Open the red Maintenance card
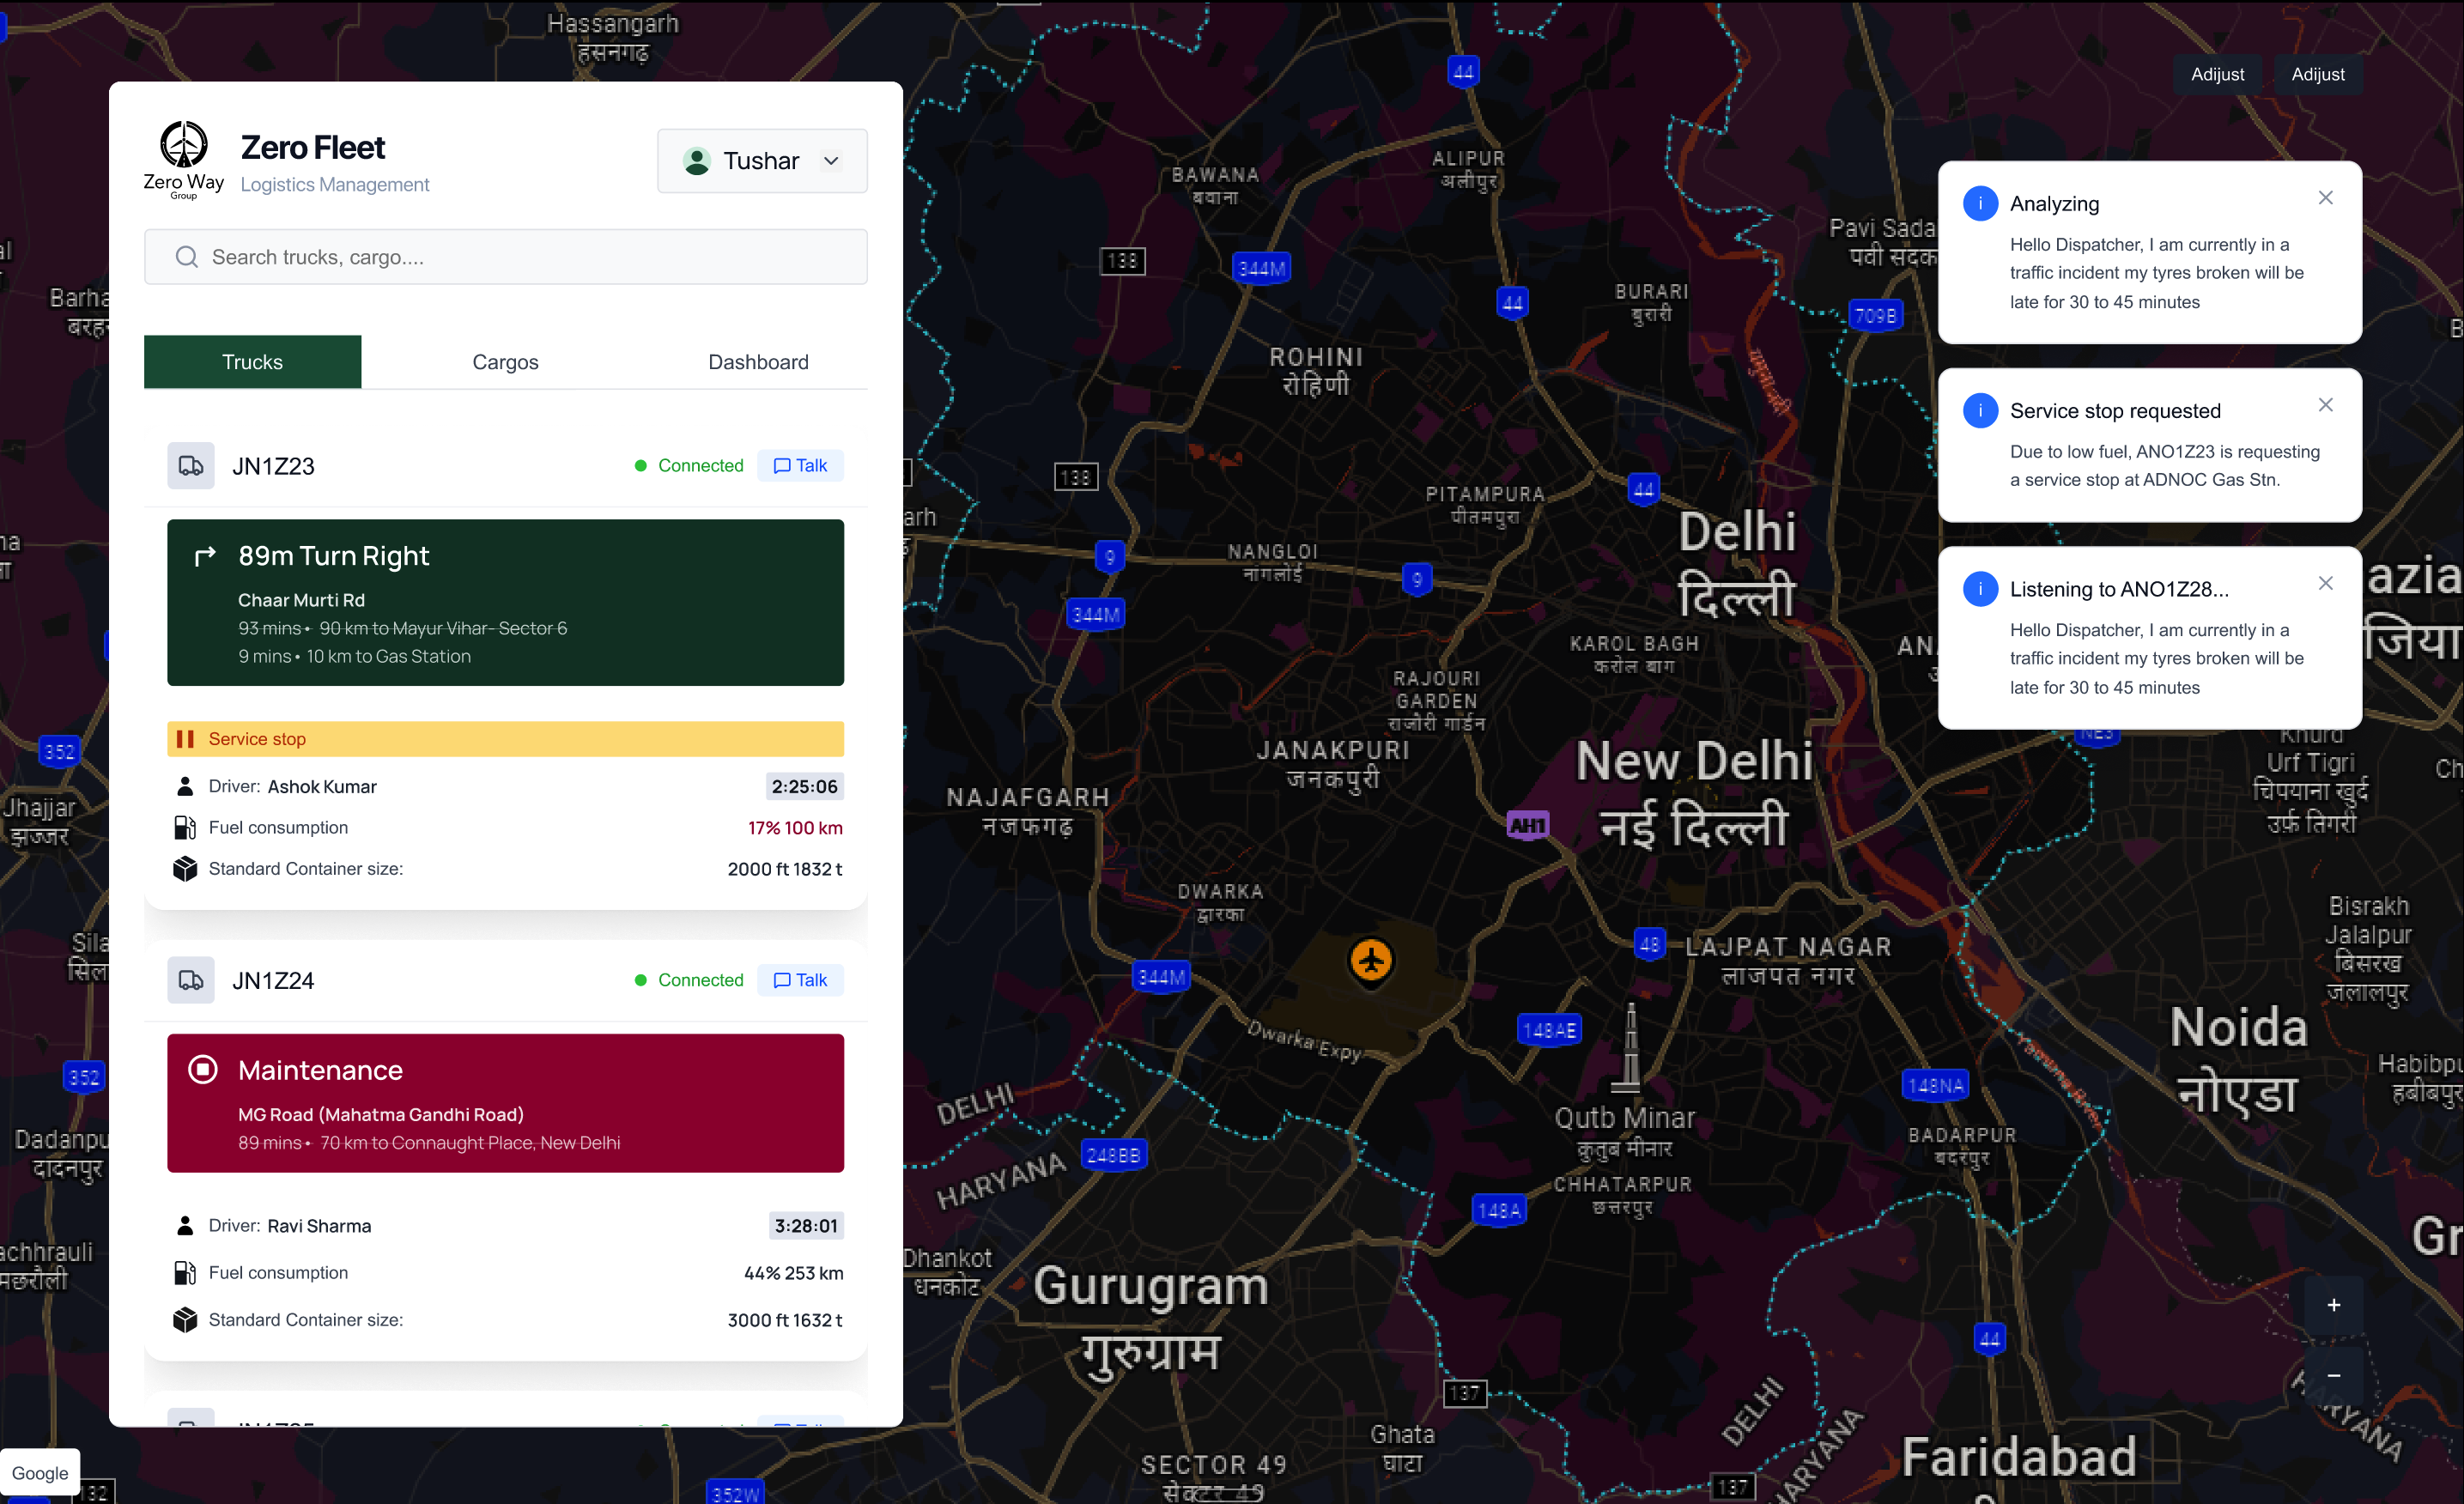 [x=506, y=1103]
